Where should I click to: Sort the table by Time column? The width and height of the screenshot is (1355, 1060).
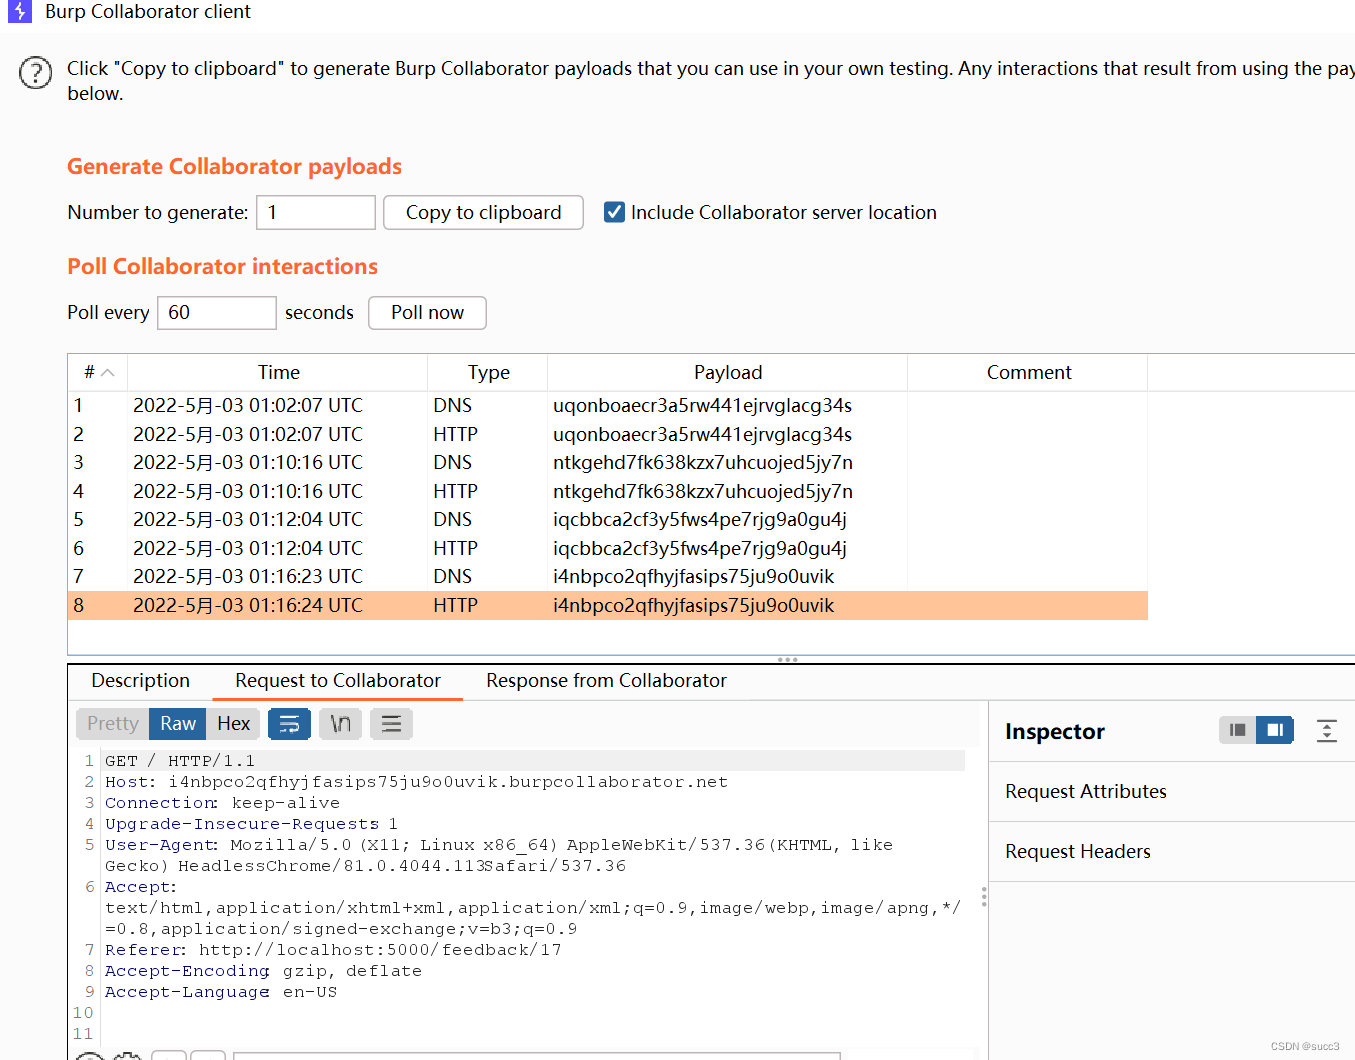click(278, 372)
